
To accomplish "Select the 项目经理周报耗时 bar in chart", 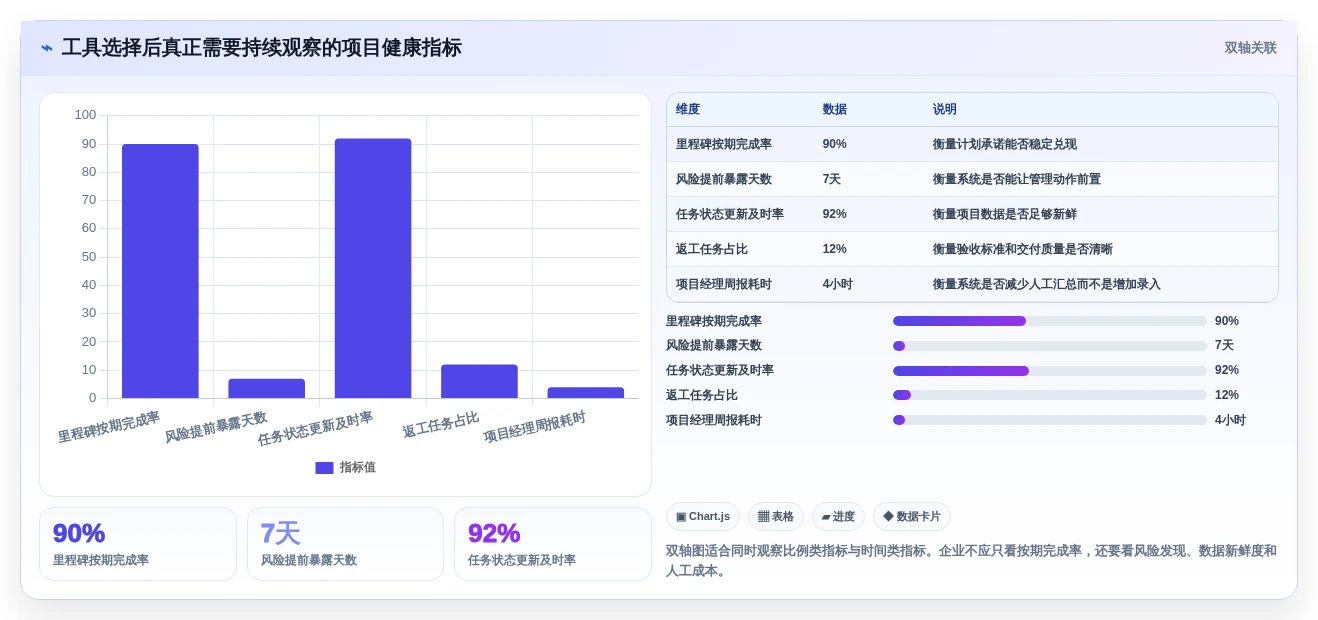I will (585, 393).
